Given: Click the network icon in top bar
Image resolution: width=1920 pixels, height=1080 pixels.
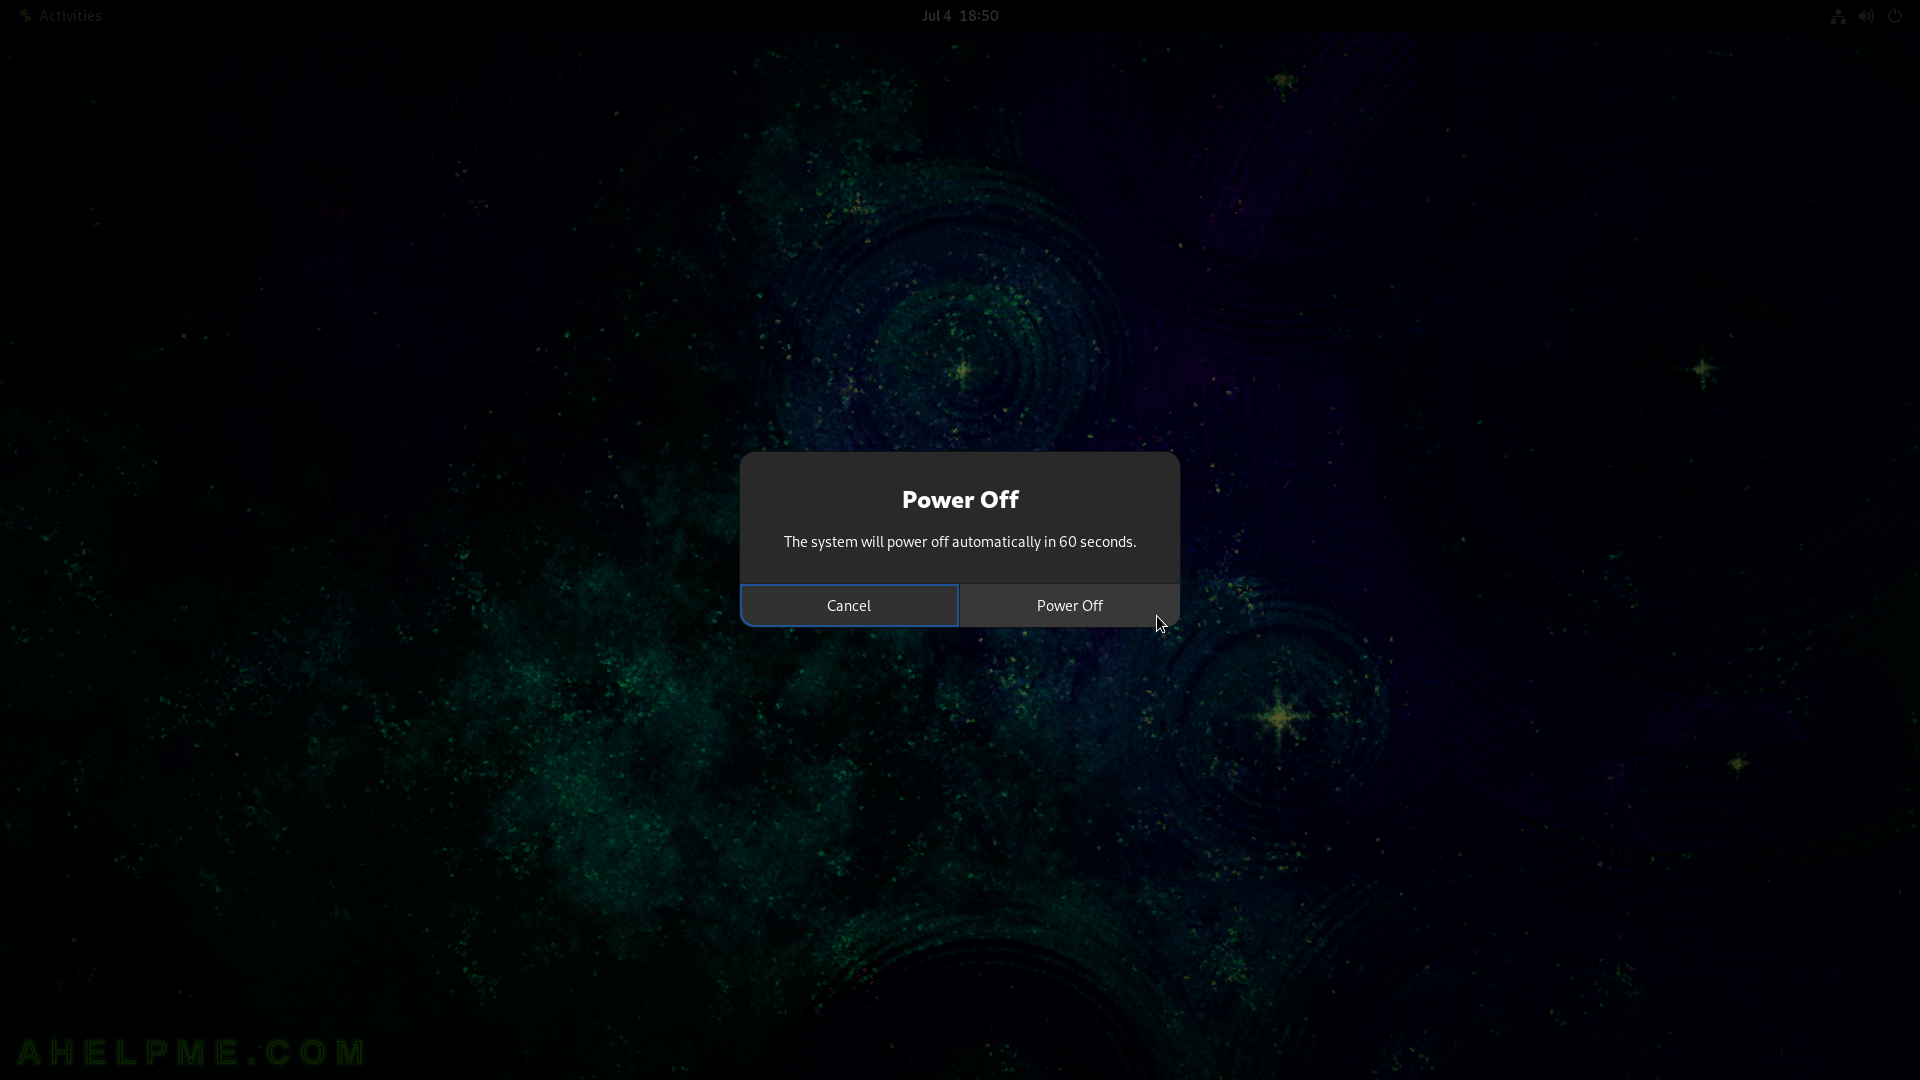Looking at the screenshot, I should (x=1838, y=16).
